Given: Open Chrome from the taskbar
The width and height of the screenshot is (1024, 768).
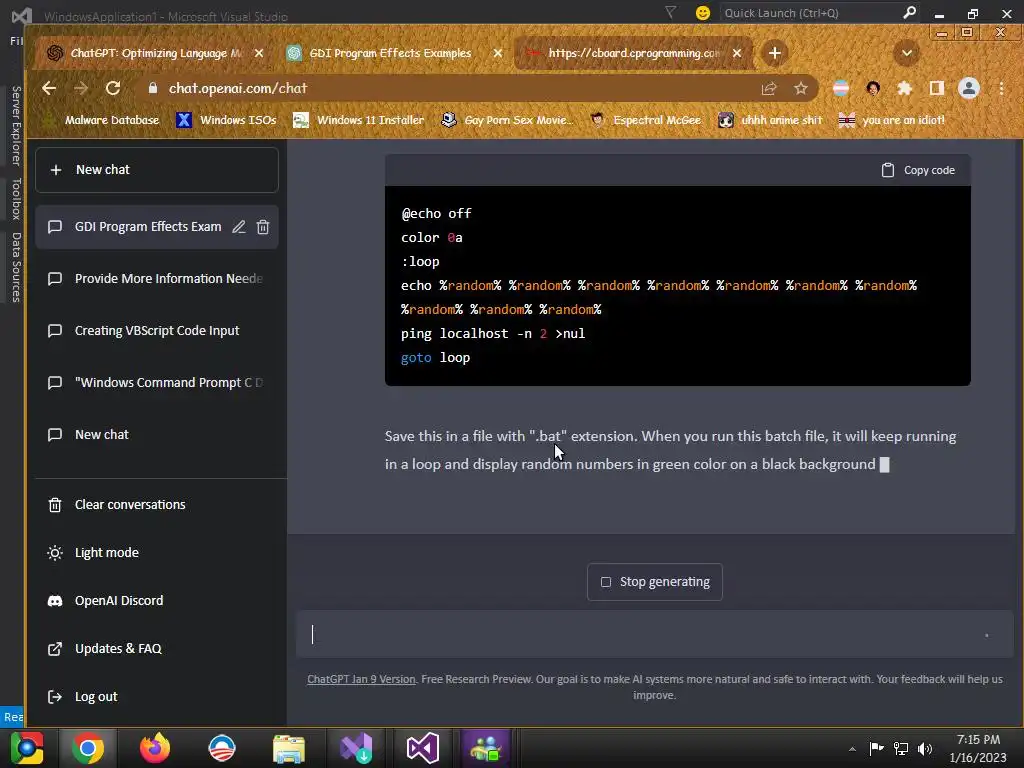Looking at the screenshot, I should point(88,748).
